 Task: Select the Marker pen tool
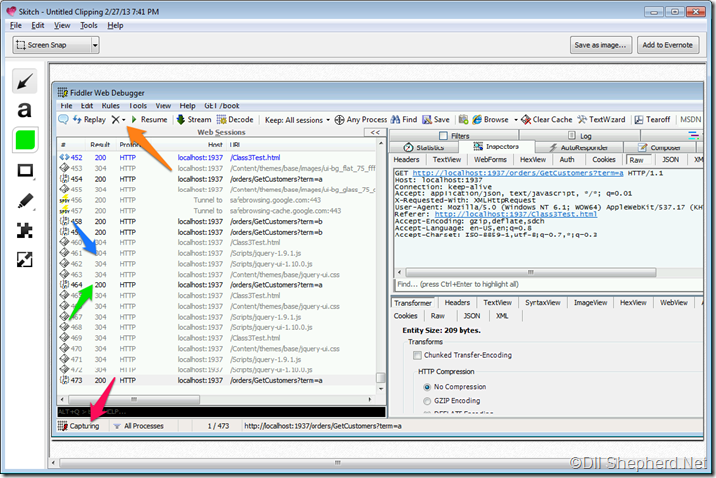coord(25,201)
